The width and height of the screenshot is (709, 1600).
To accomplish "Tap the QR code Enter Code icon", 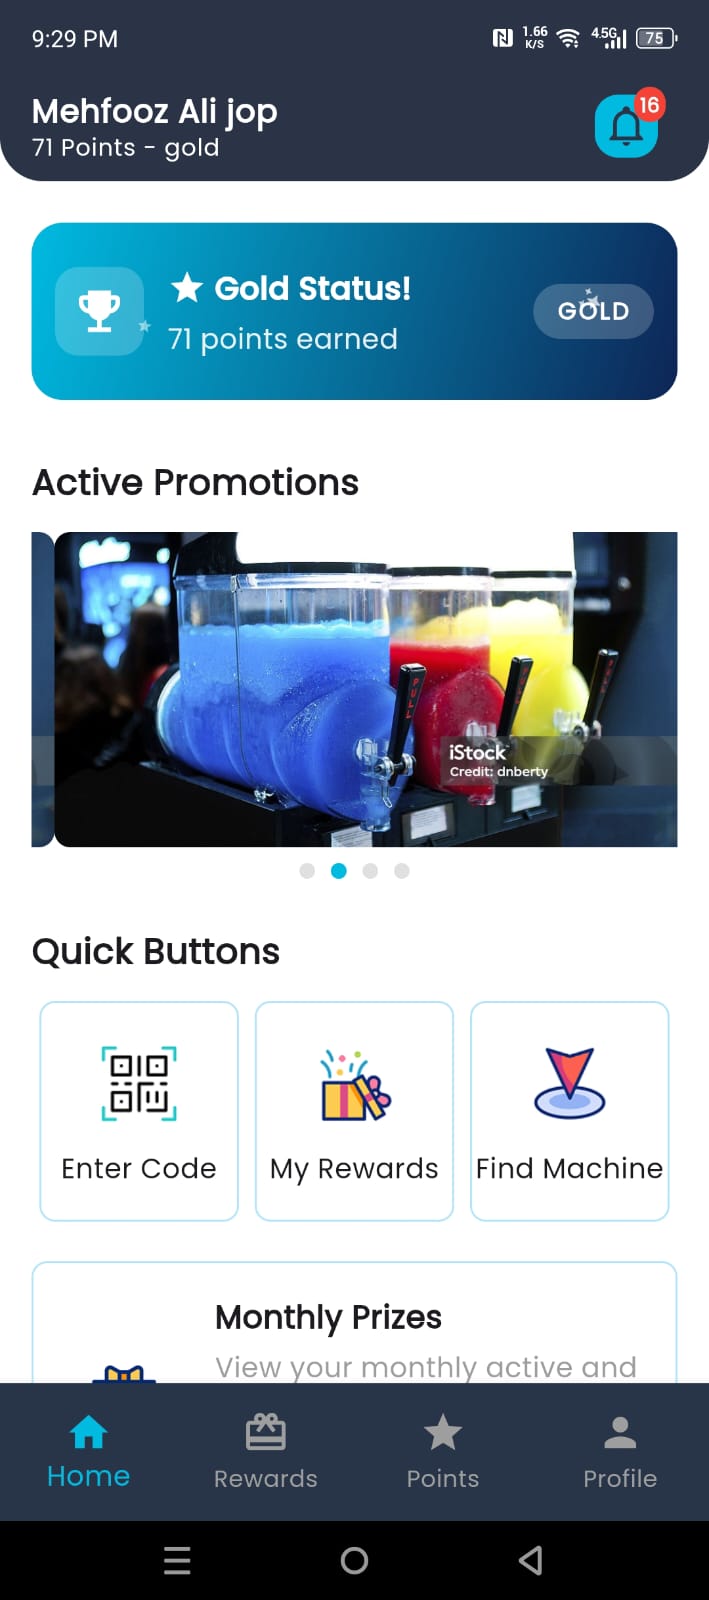I will [x=139, y=1083].
